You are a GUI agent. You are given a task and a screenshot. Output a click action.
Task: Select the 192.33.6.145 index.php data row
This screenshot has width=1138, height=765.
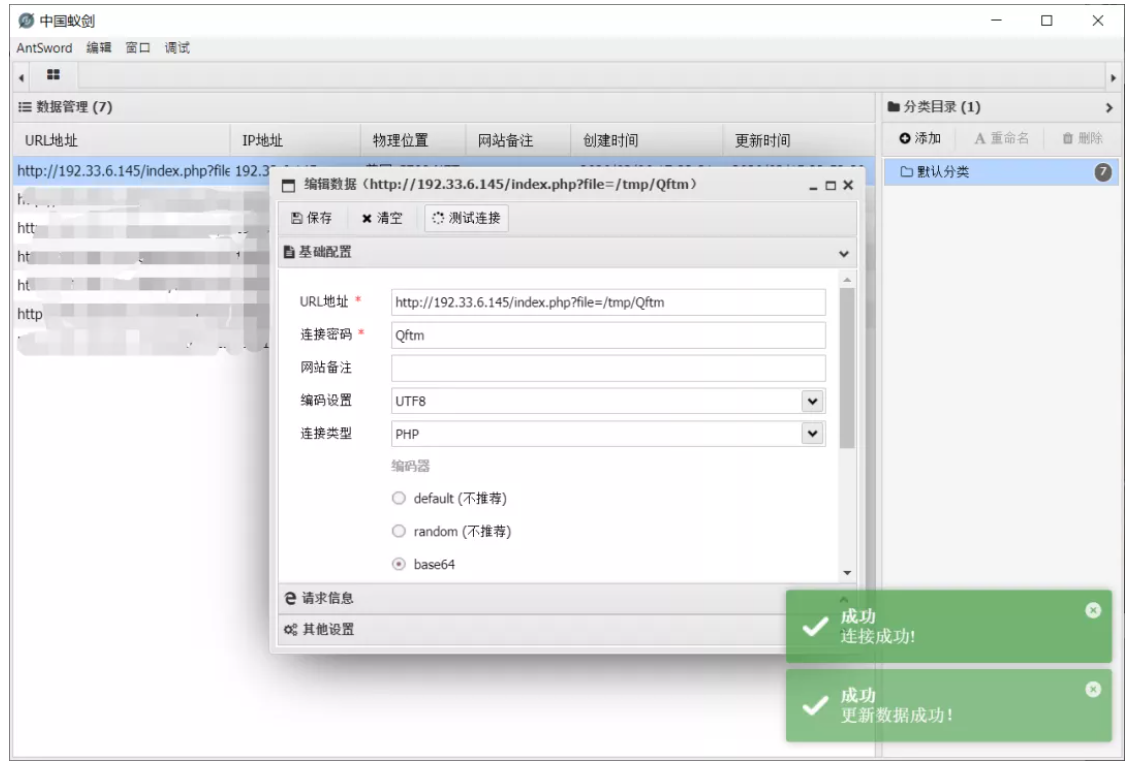pos(142,171)
